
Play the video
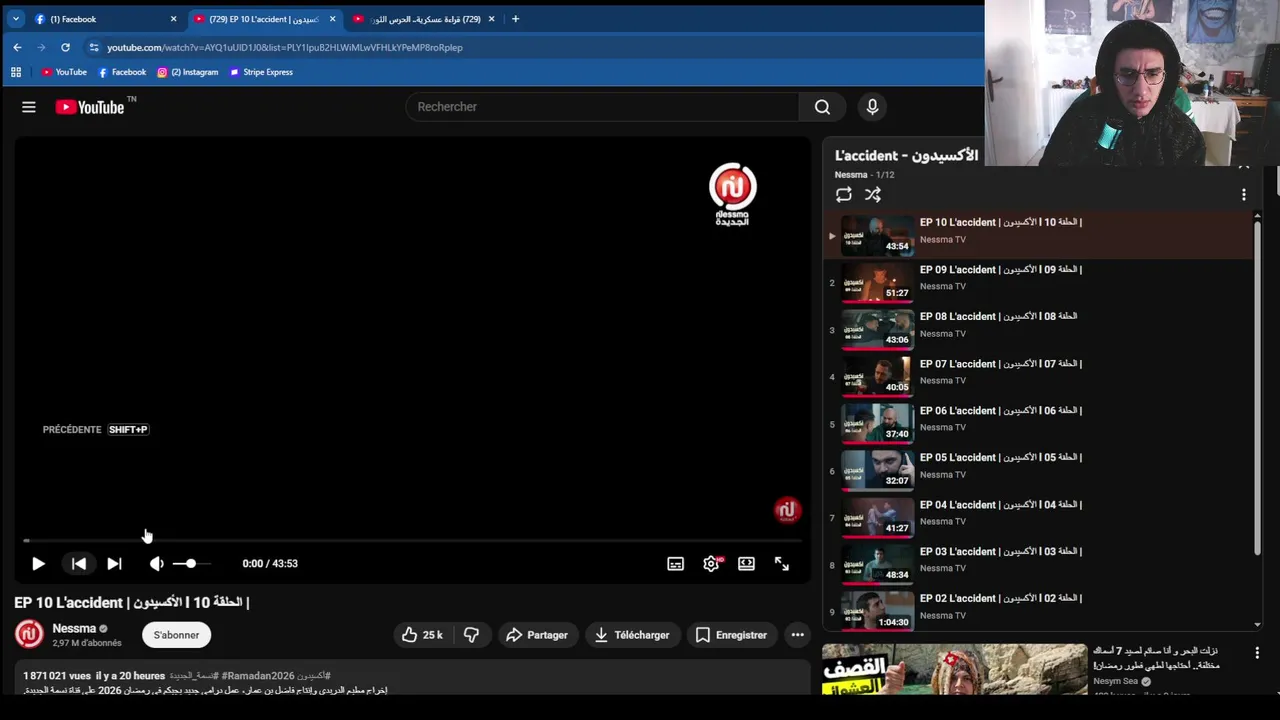coord(38,564)
